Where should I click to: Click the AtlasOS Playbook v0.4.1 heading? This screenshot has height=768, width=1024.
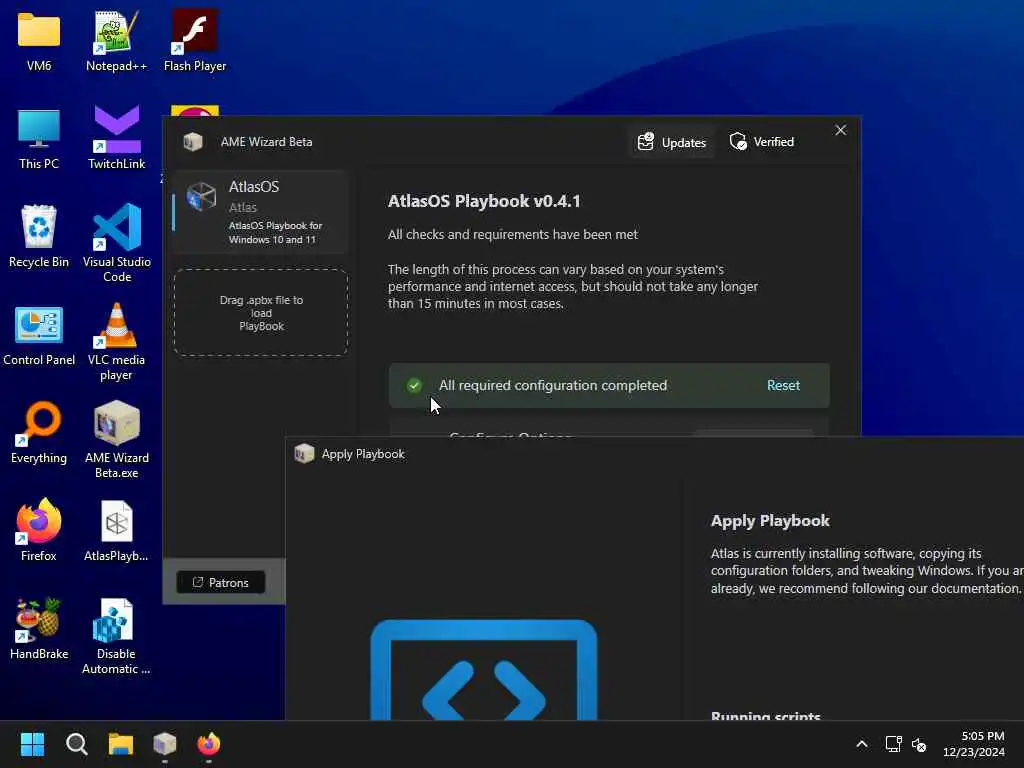(x=484, y=201)
